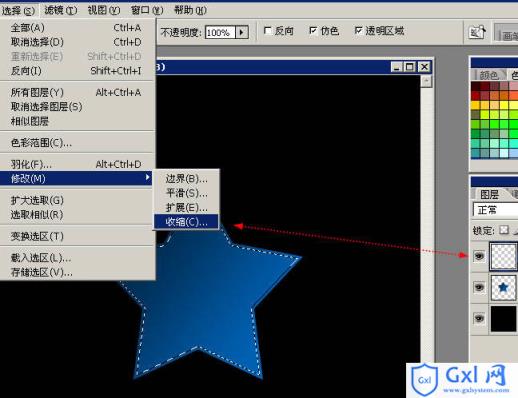The height and width of the screenshot is (398, 518).
Task: Hide the star layer using its eye icon
Action: (479, 287)
